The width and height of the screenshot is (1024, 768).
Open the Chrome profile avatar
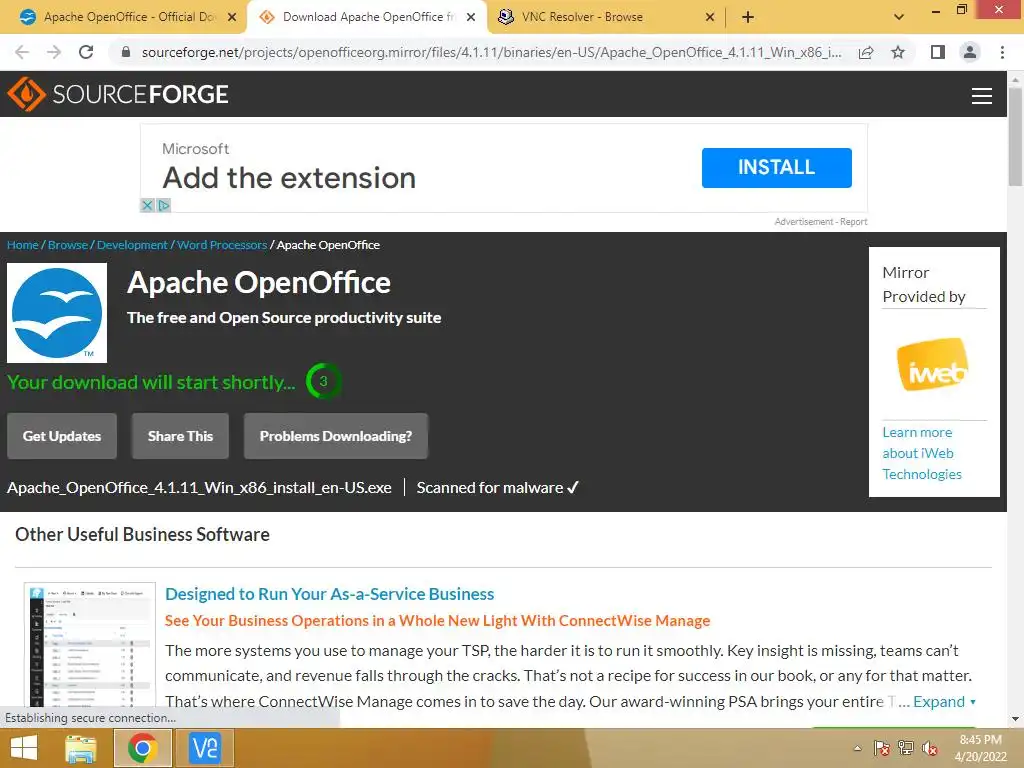tap(970, 52)
